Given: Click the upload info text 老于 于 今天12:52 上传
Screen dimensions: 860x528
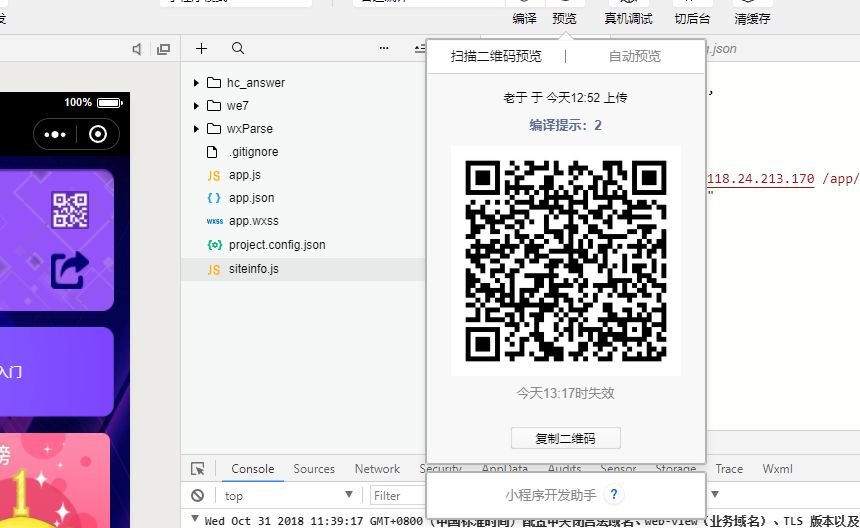Looking at the screenshot, I should coord(565,98).
